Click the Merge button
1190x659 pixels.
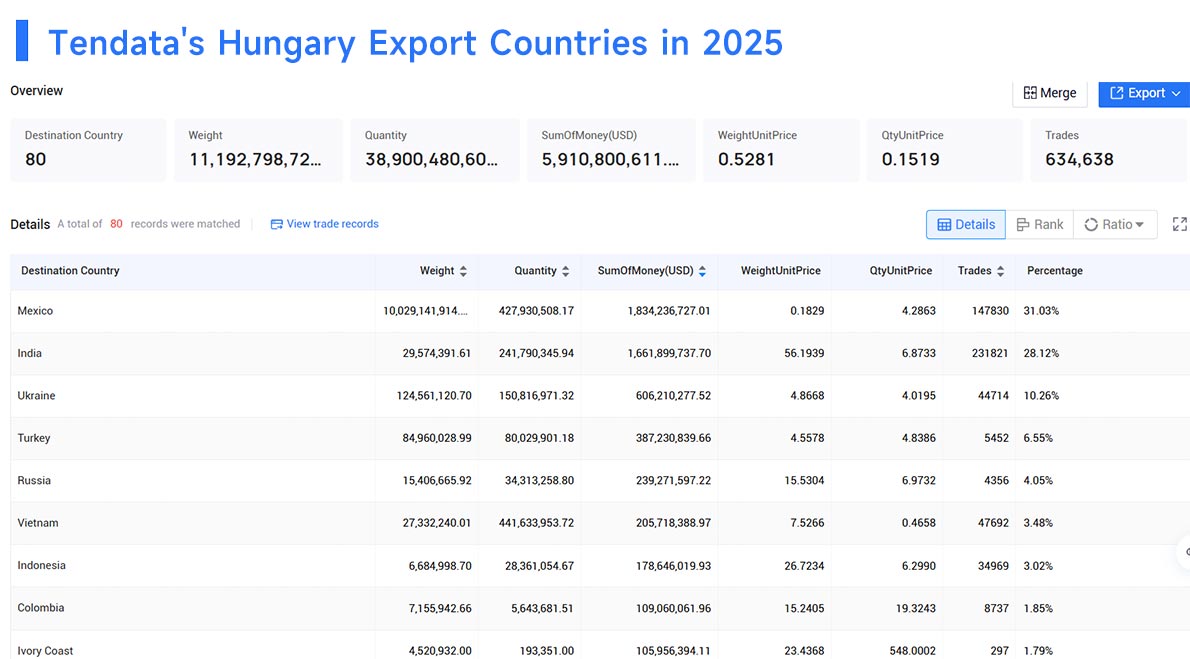[x=1050, y=93]
